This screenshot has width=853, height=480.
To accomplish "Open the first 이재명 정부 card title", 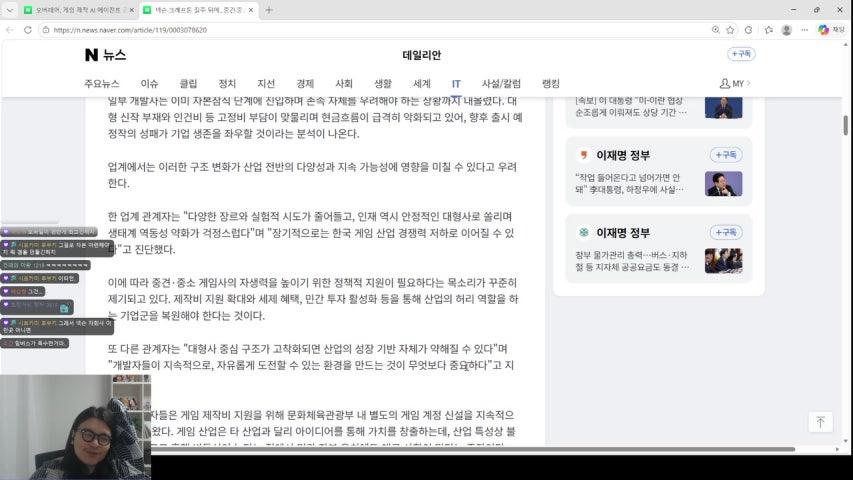I will (623, 155).
